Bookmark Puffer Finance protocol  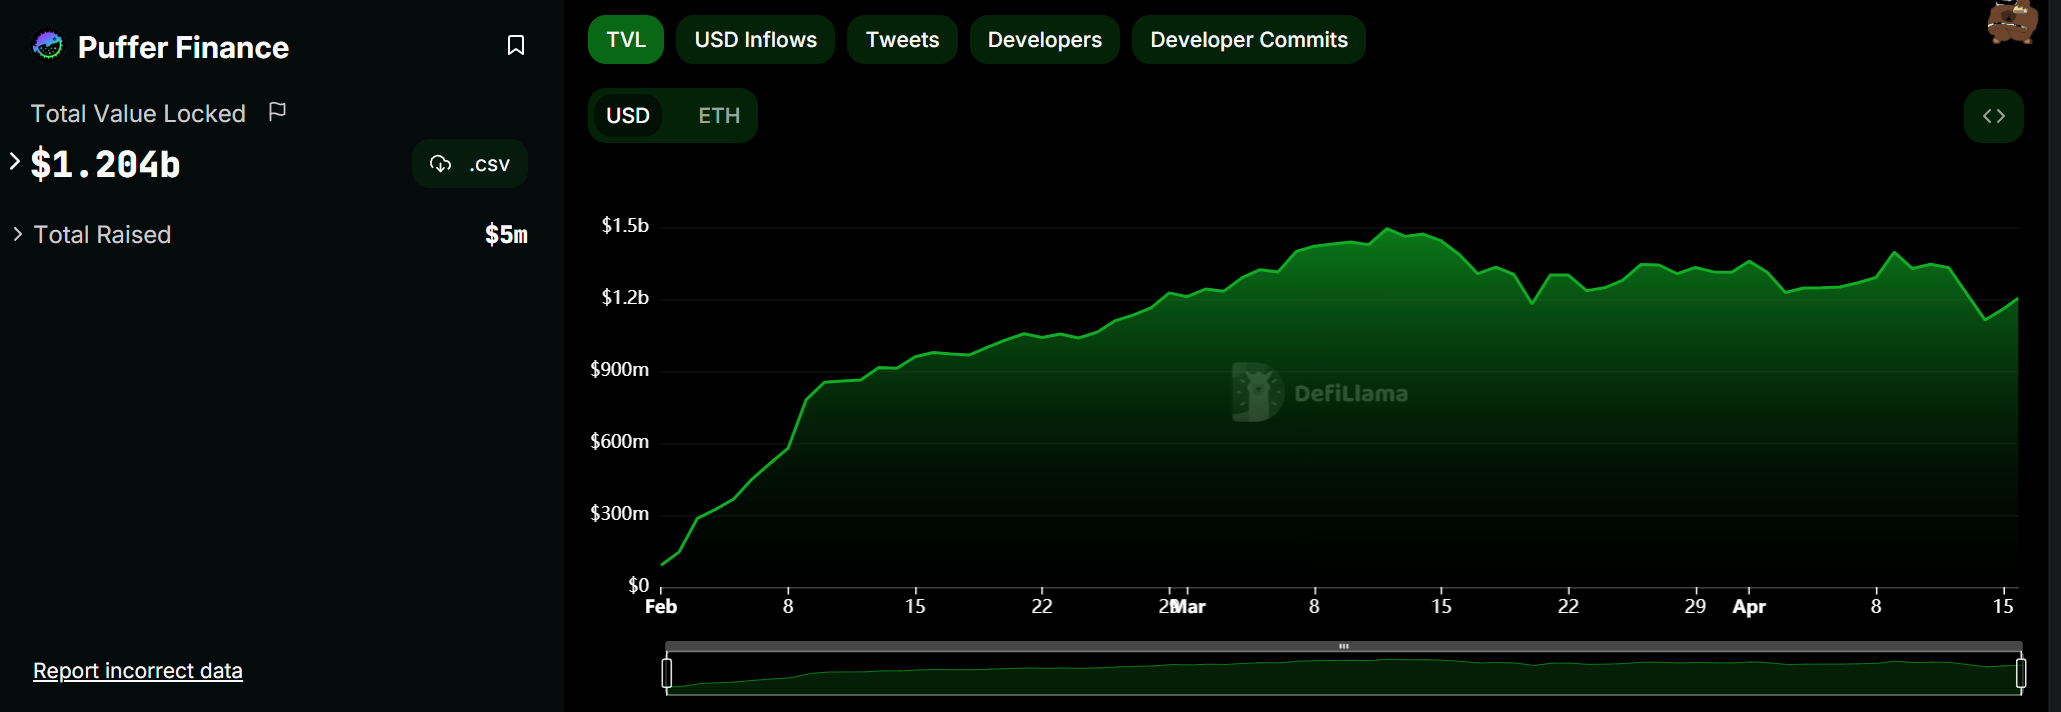516,45
